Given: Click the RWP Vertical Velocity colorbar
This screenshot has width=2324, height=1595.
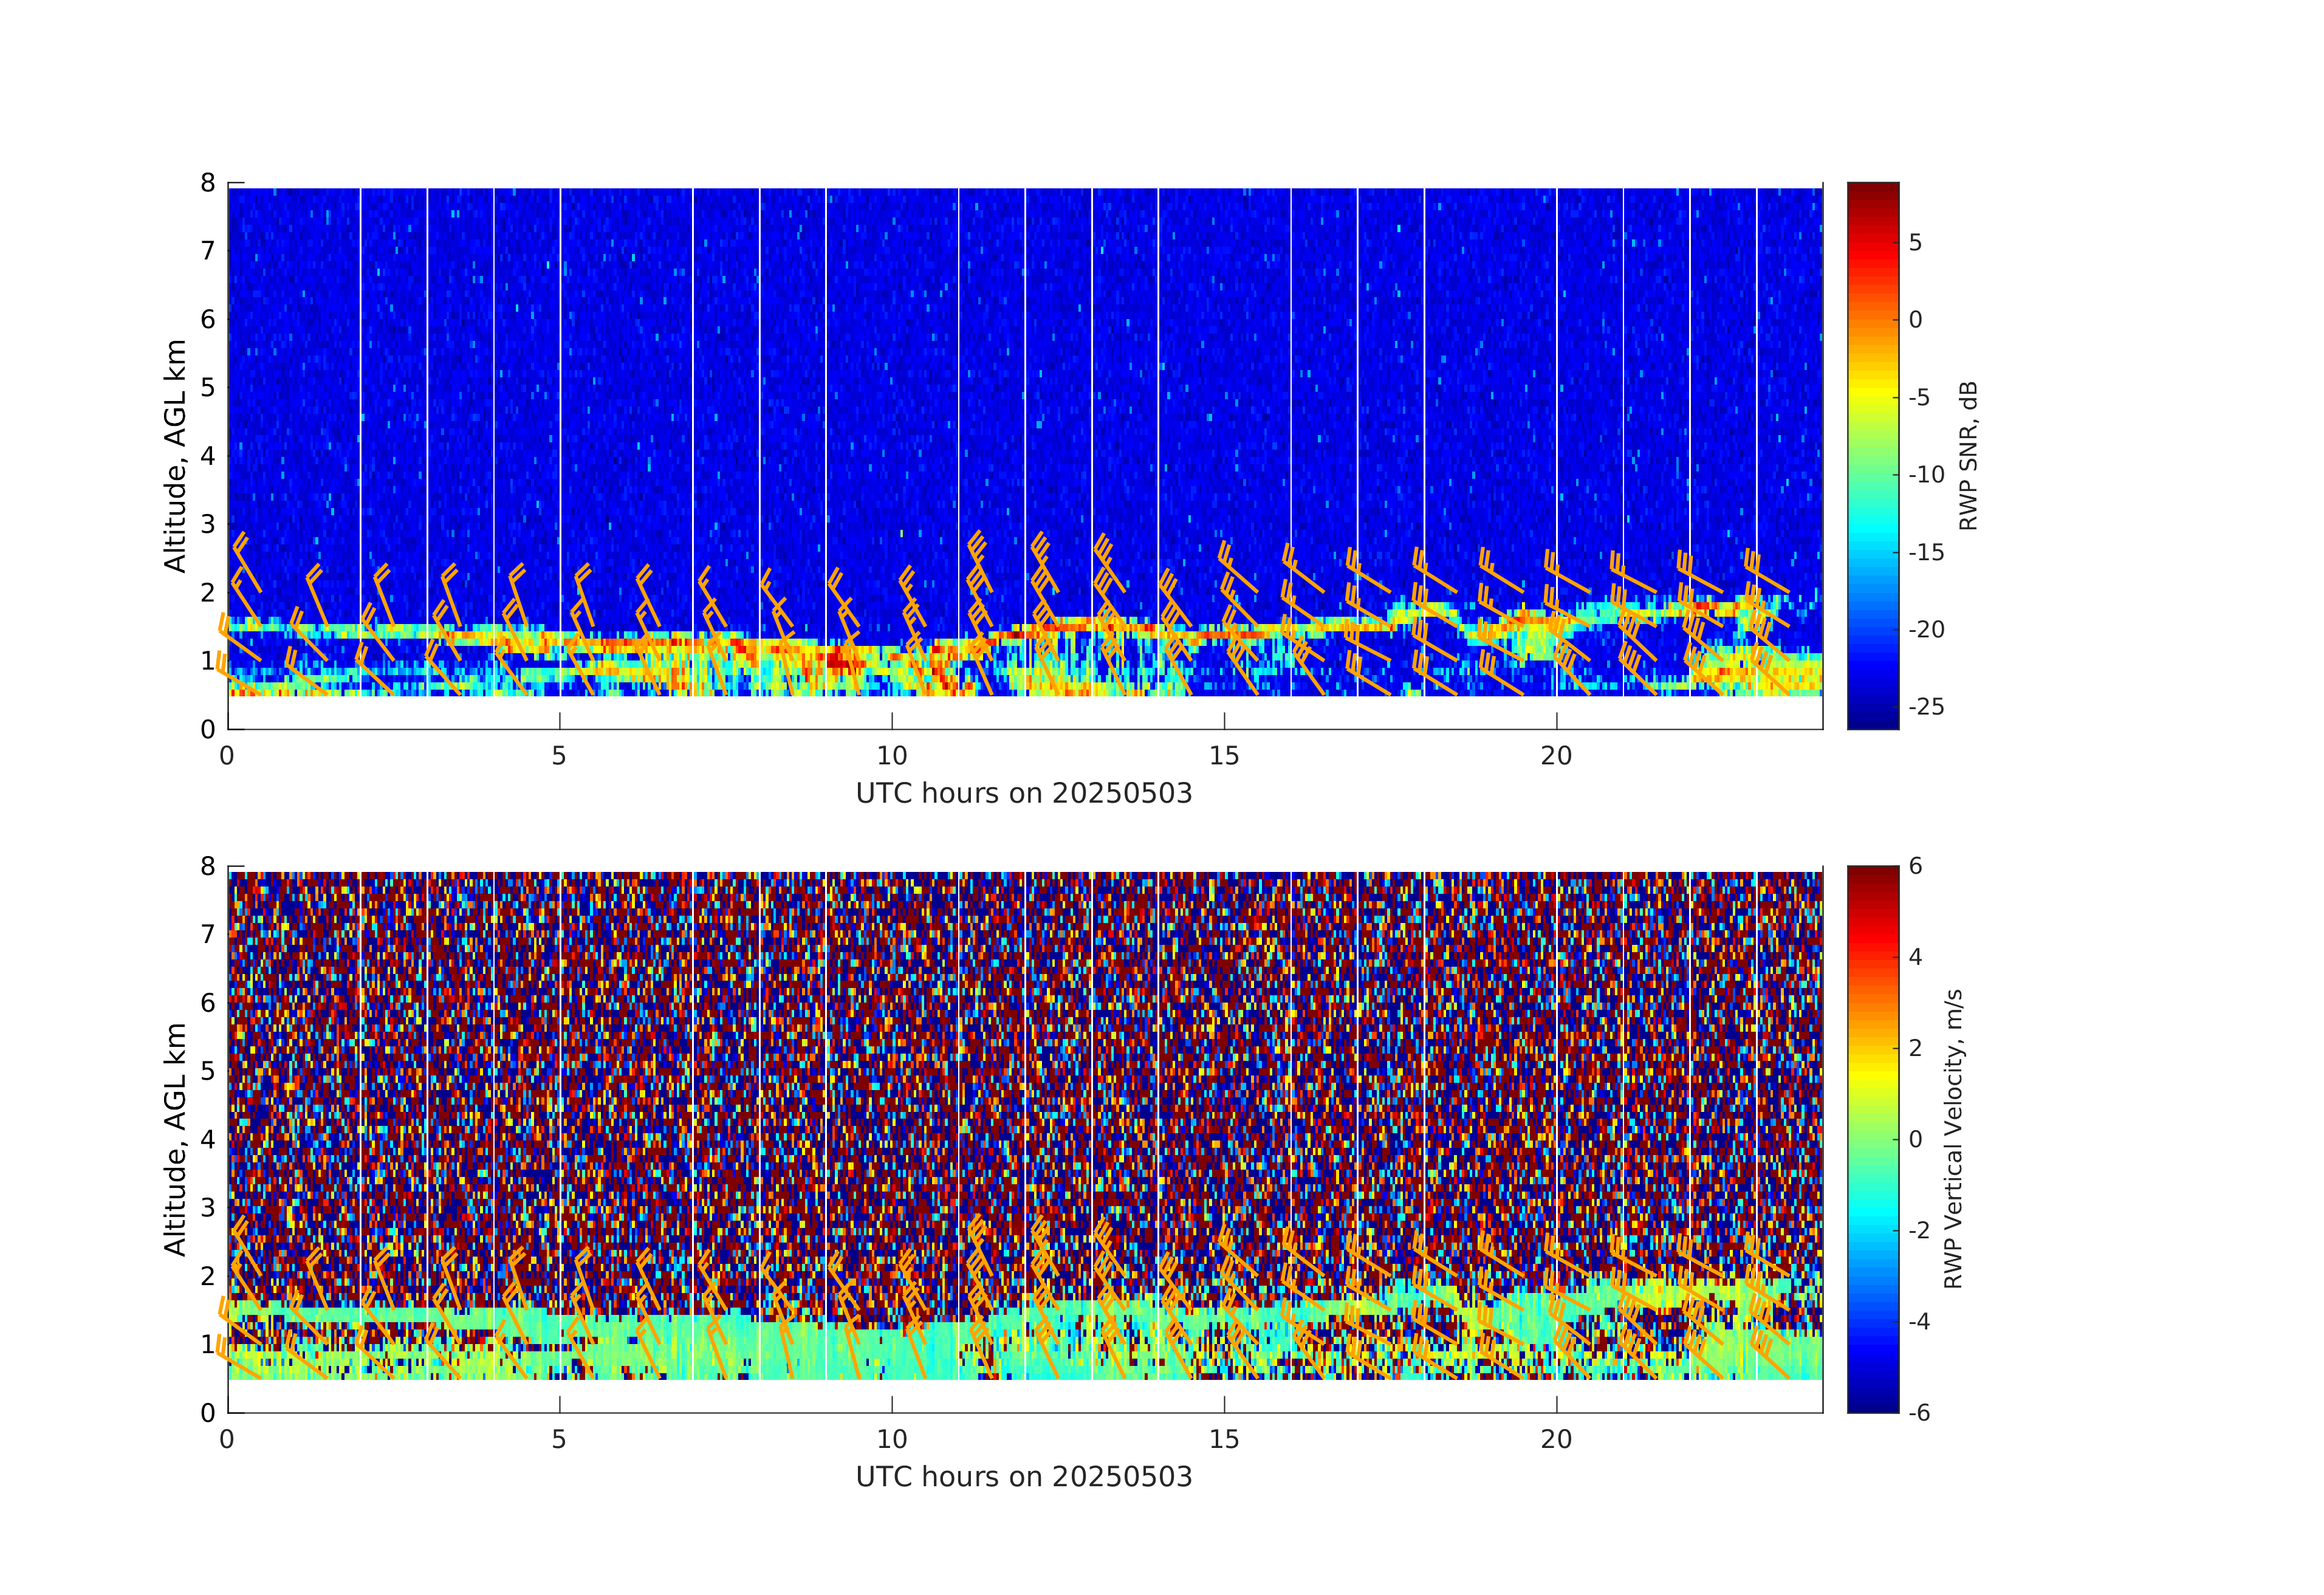Looking at the screenshot, I should [1872, 1139].
